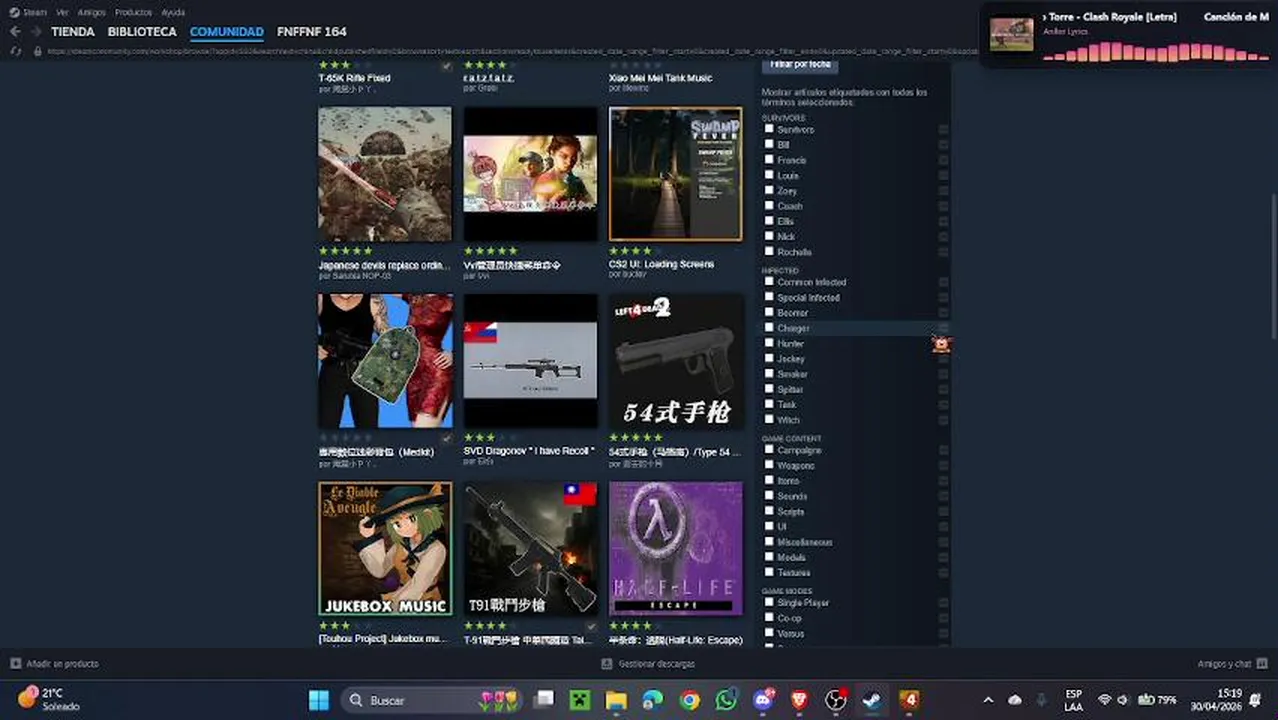Viewport: 1278px width, 720px height.
Task: Check the Bill filter checkbox
Action: point(769,144)
